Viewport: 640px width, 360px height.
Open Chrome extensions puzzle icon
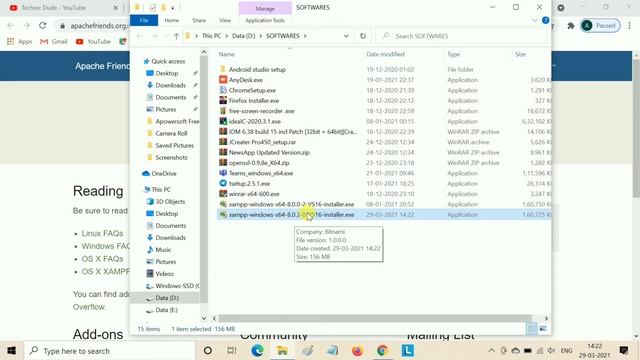571,26
